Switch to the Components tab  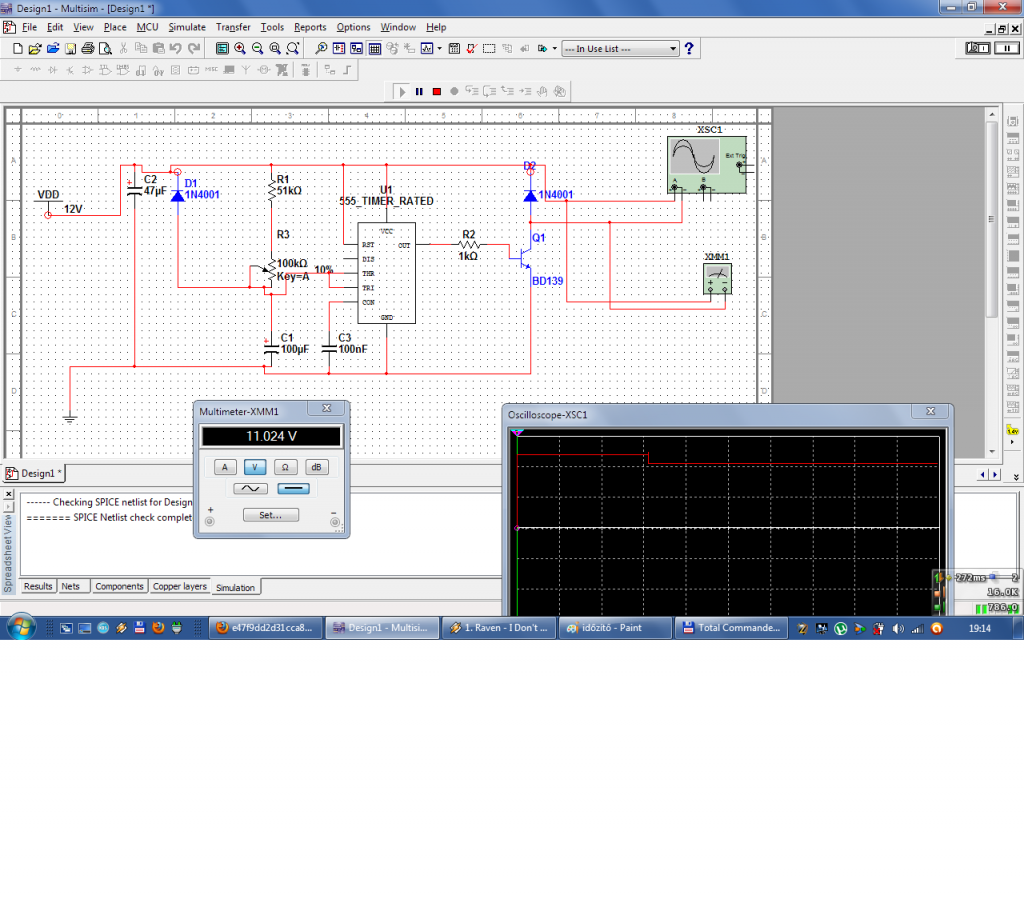click(x=119, y=586)
